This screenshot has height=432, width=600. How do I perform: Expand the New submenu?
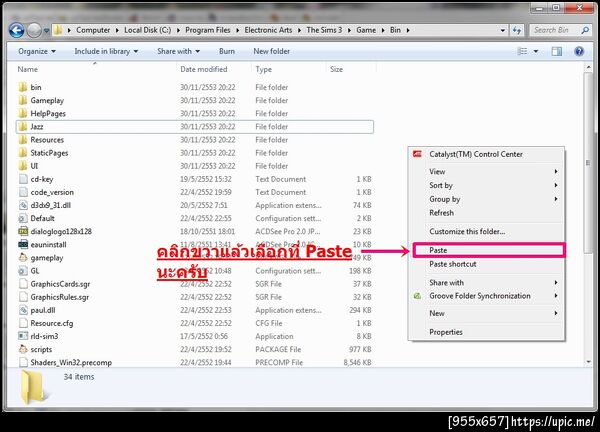[x=487, y=313]
